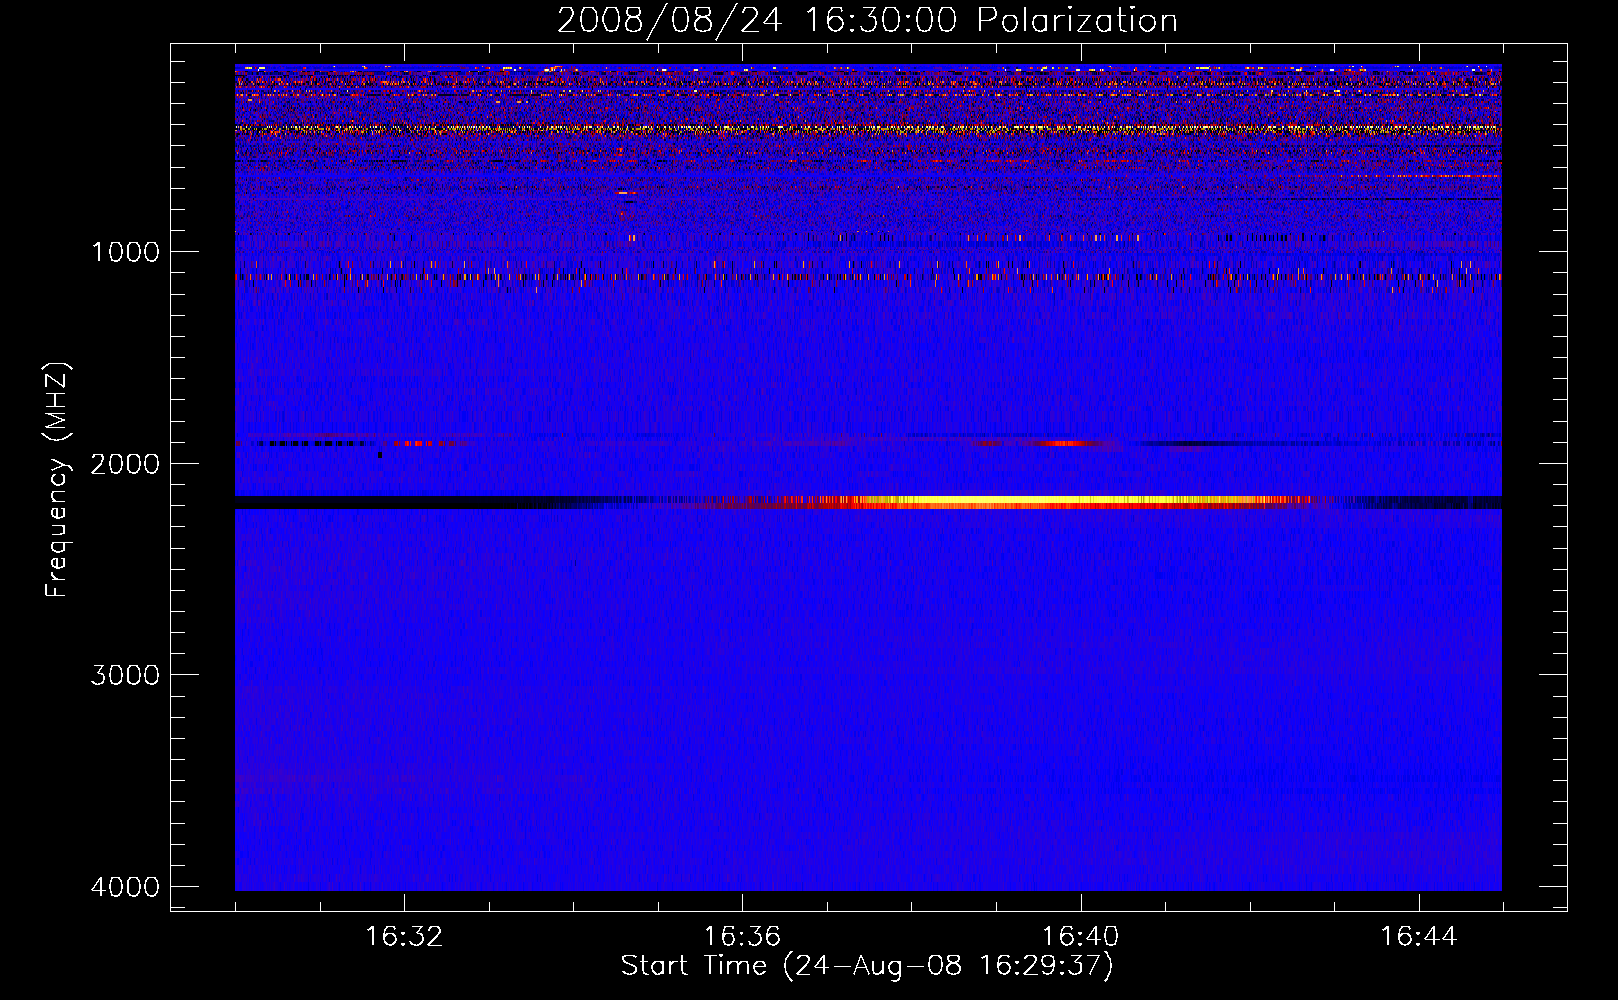Click the 1000 frequency tick label
This screenshot has height=1000, width=1618.
tap(125, 251)
